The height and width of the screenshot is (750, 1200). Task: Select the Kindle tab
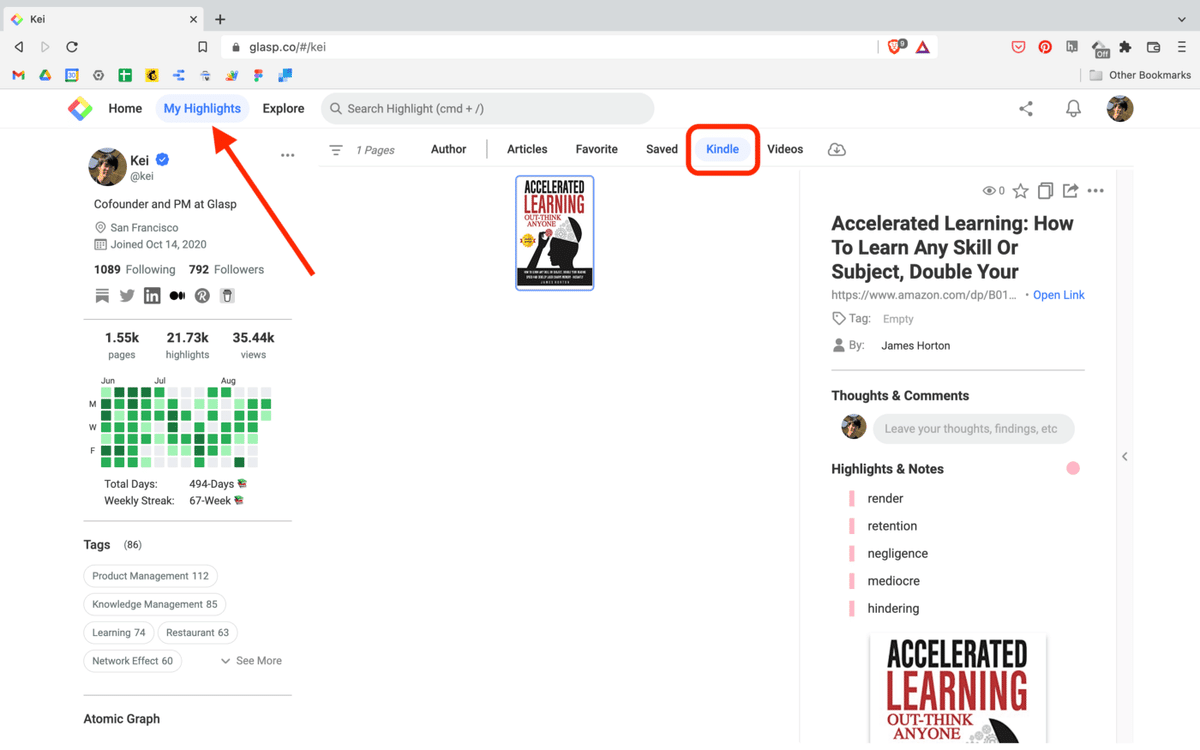click(x=722, y=149)
